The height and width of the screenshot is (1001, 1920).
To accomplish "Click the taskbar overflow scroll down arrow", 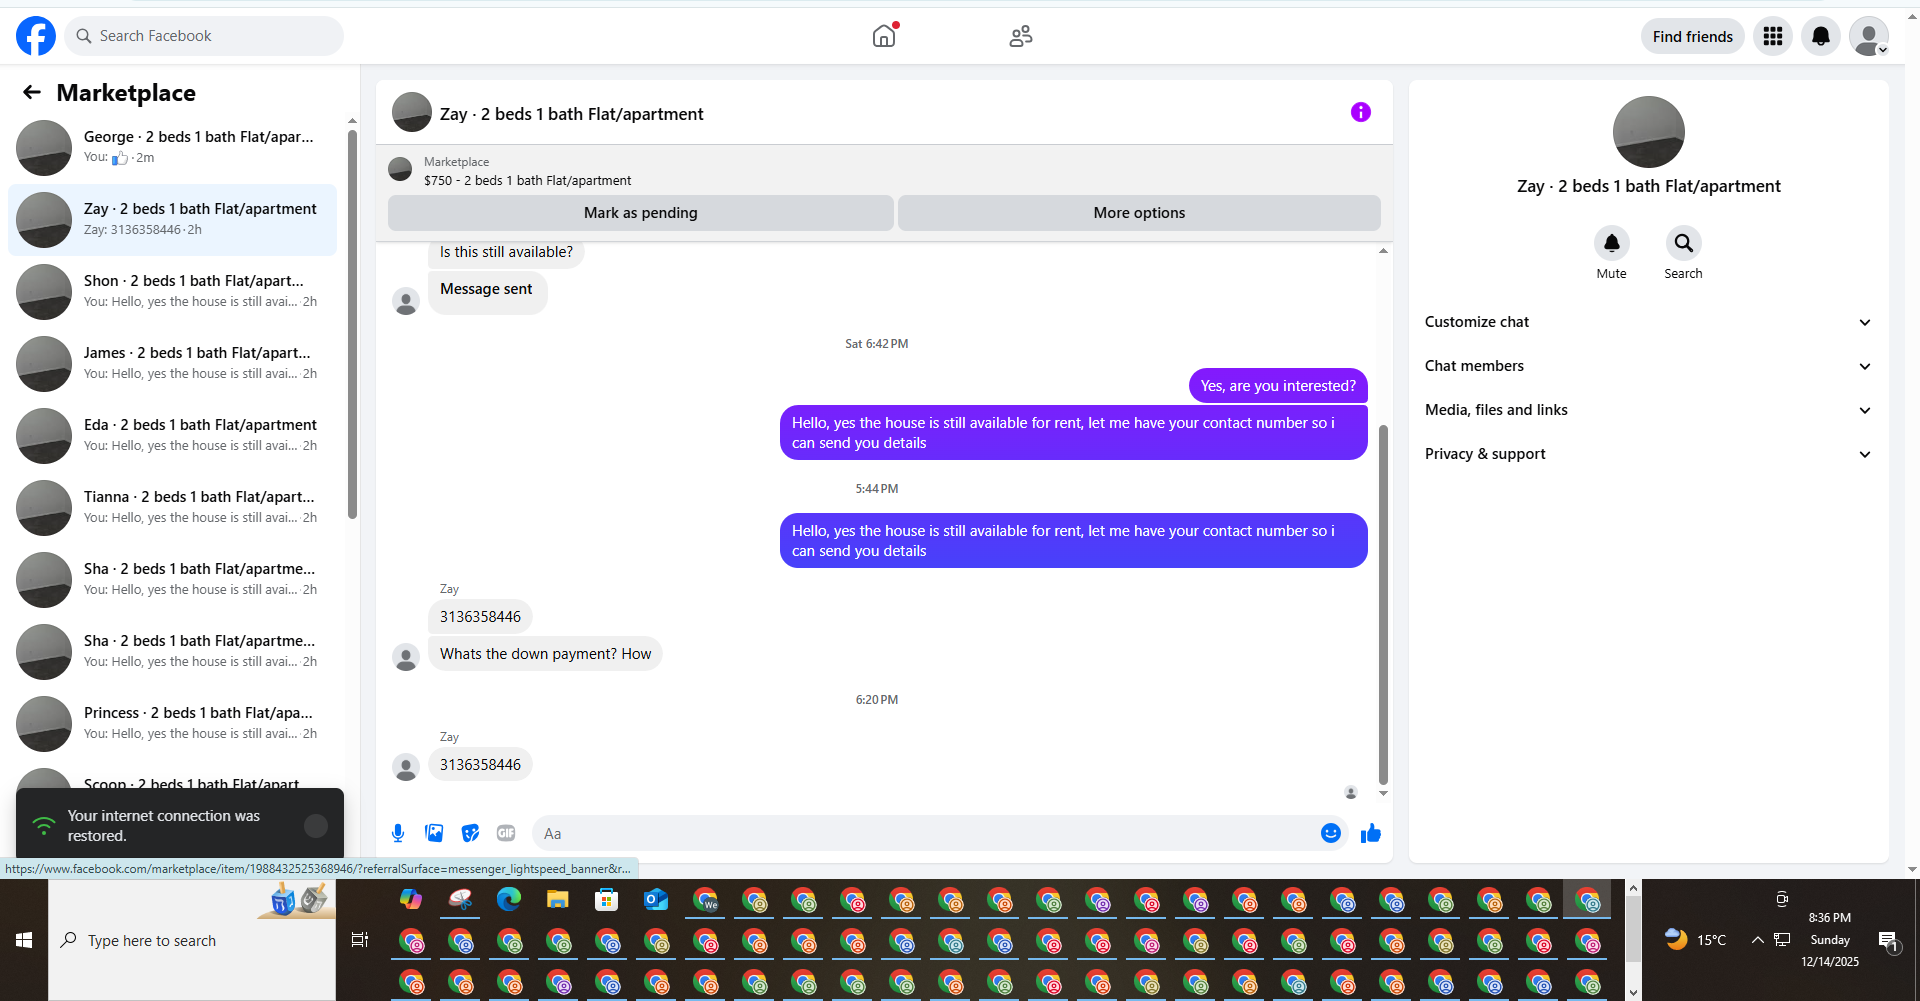I will [1633, 992].
